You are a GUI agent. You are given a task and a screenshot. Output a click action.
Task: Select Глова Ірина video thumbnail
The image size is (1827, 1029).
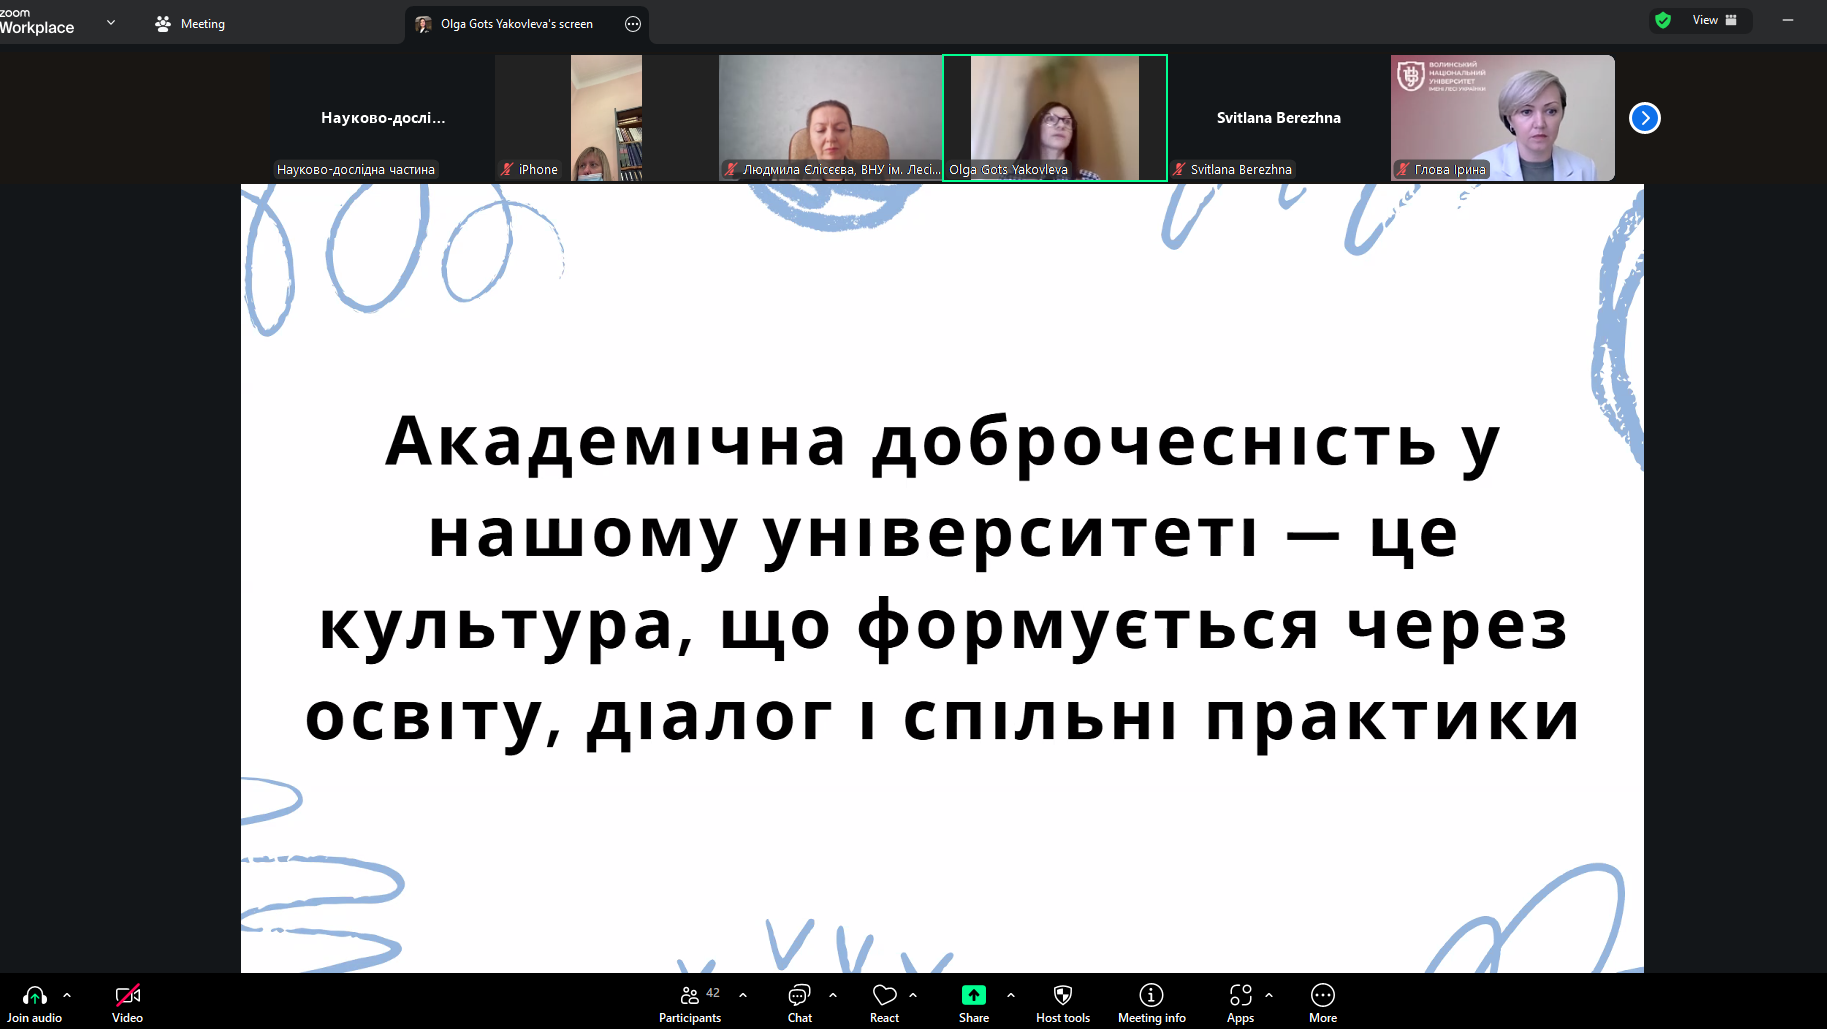point(1502,118)
